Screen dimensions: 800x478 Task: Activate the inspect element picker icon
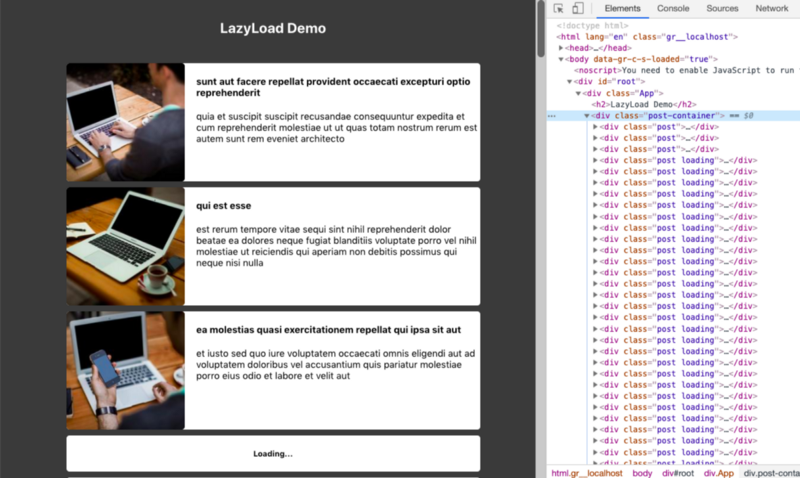click(x=558, y=8)
